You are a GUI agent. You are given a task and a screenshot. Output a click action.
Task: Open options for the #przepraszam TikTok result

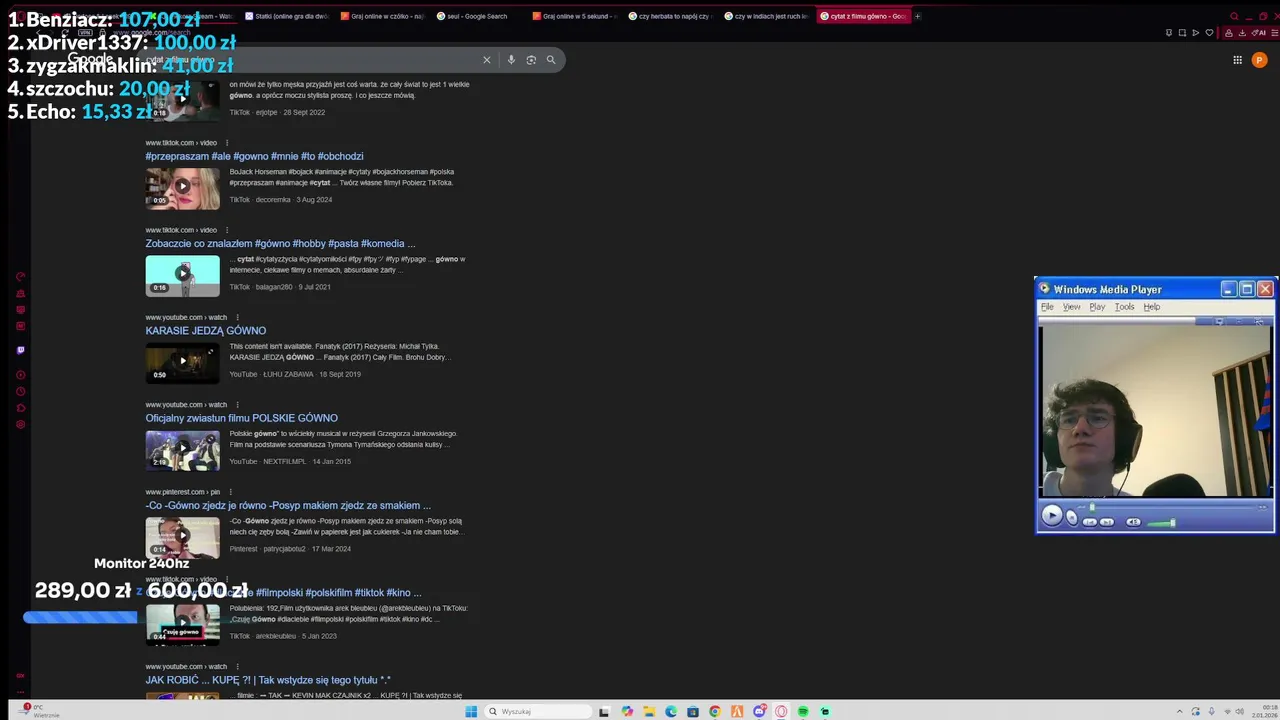click(227, 143)
